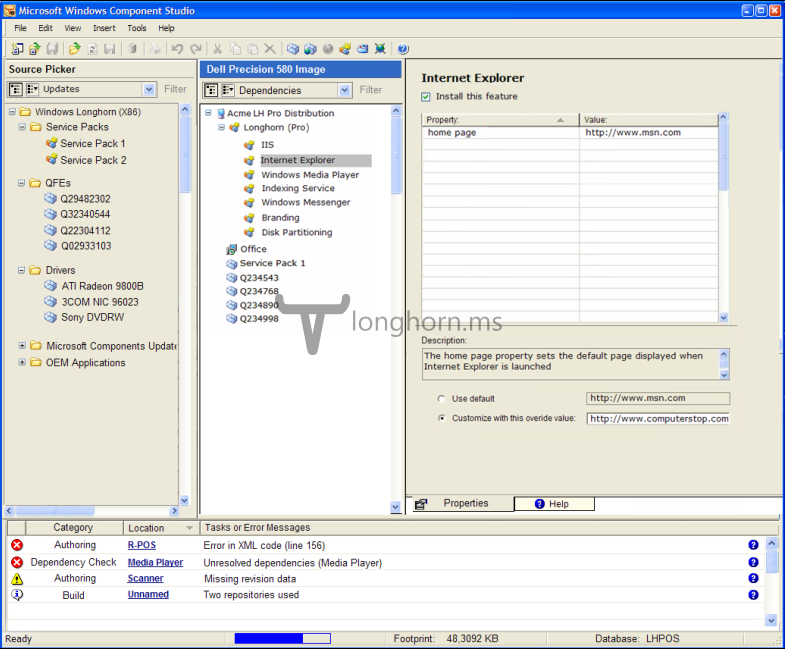Click the package with globe toolbar icon
785x649 pixels.
(x=310, y=49)
